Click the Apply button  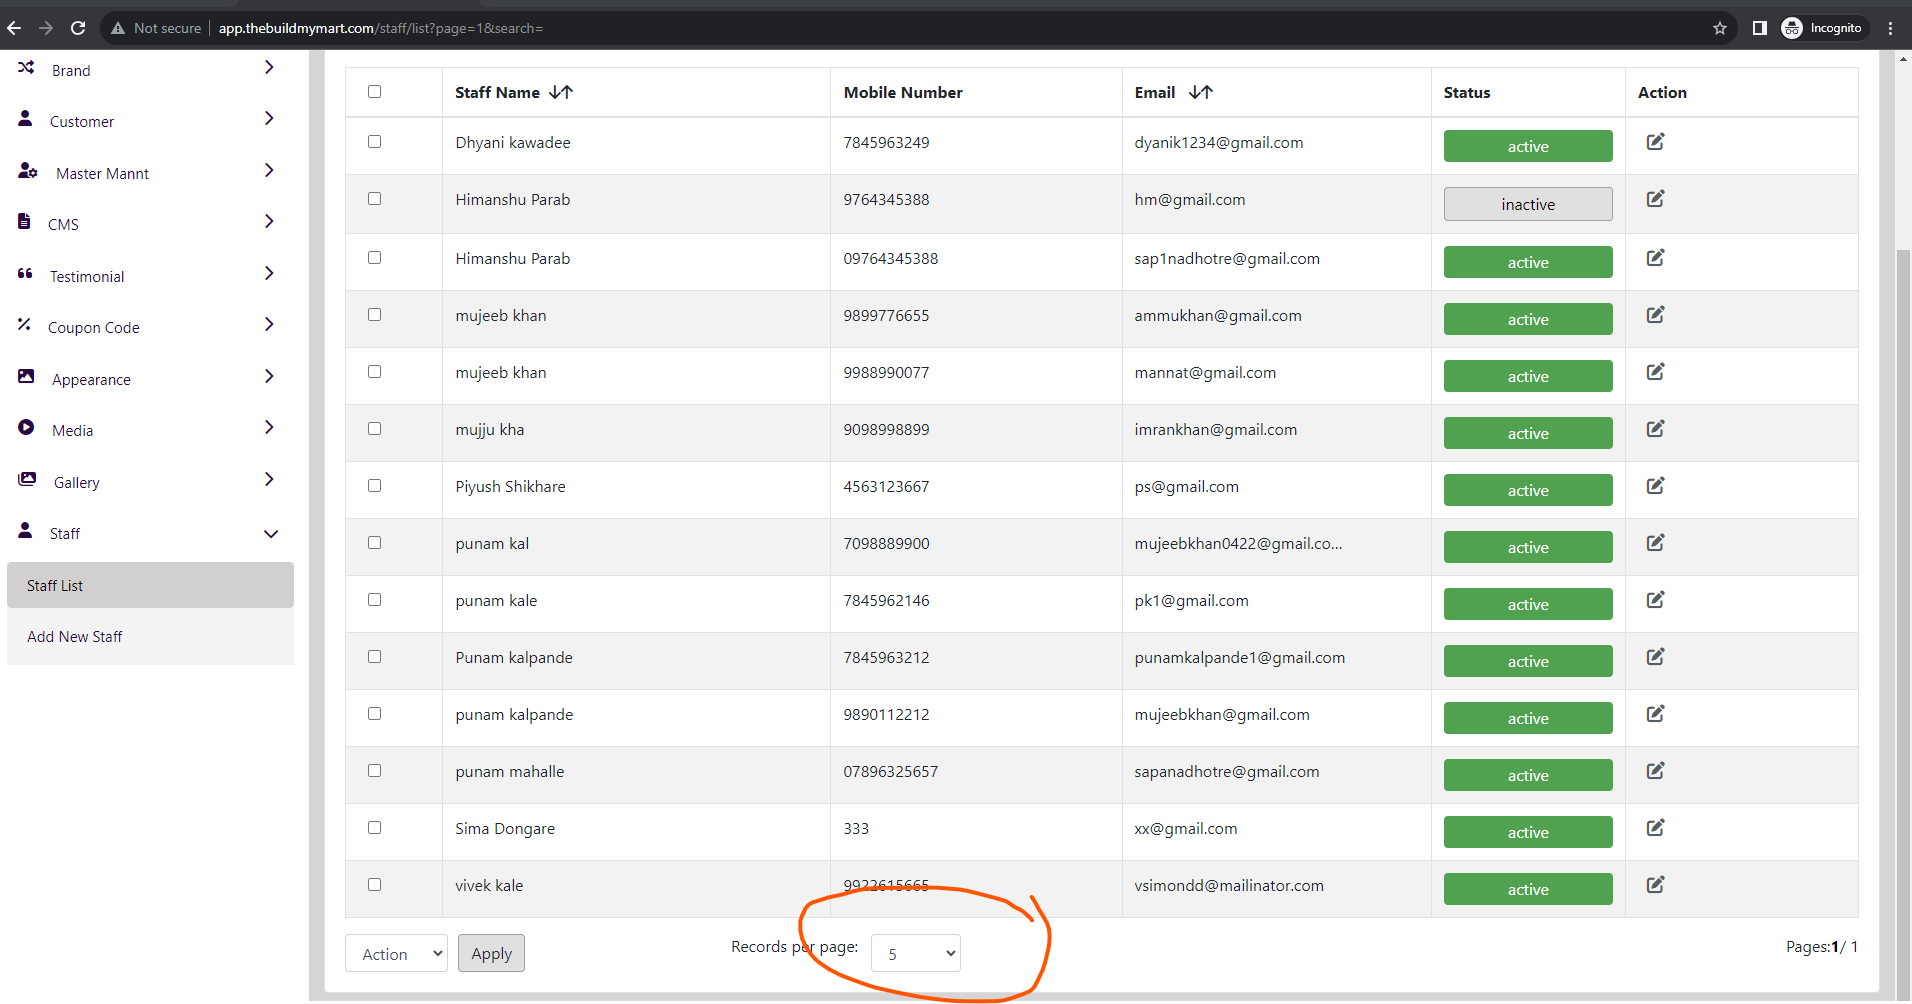[491, 953]
